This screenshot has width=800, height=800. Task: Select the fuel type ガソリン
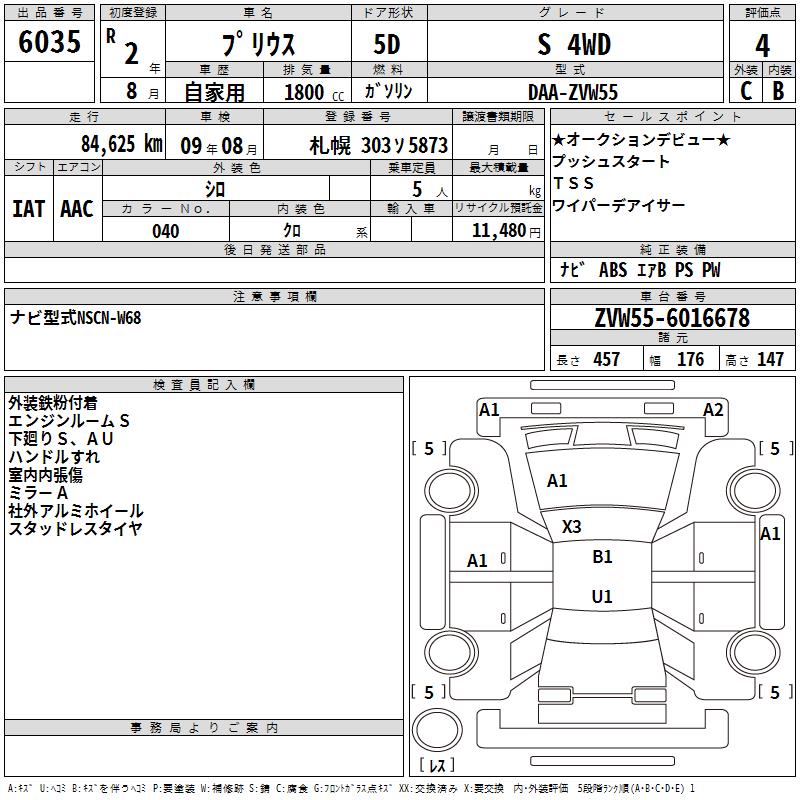click(x=388, y=91)
